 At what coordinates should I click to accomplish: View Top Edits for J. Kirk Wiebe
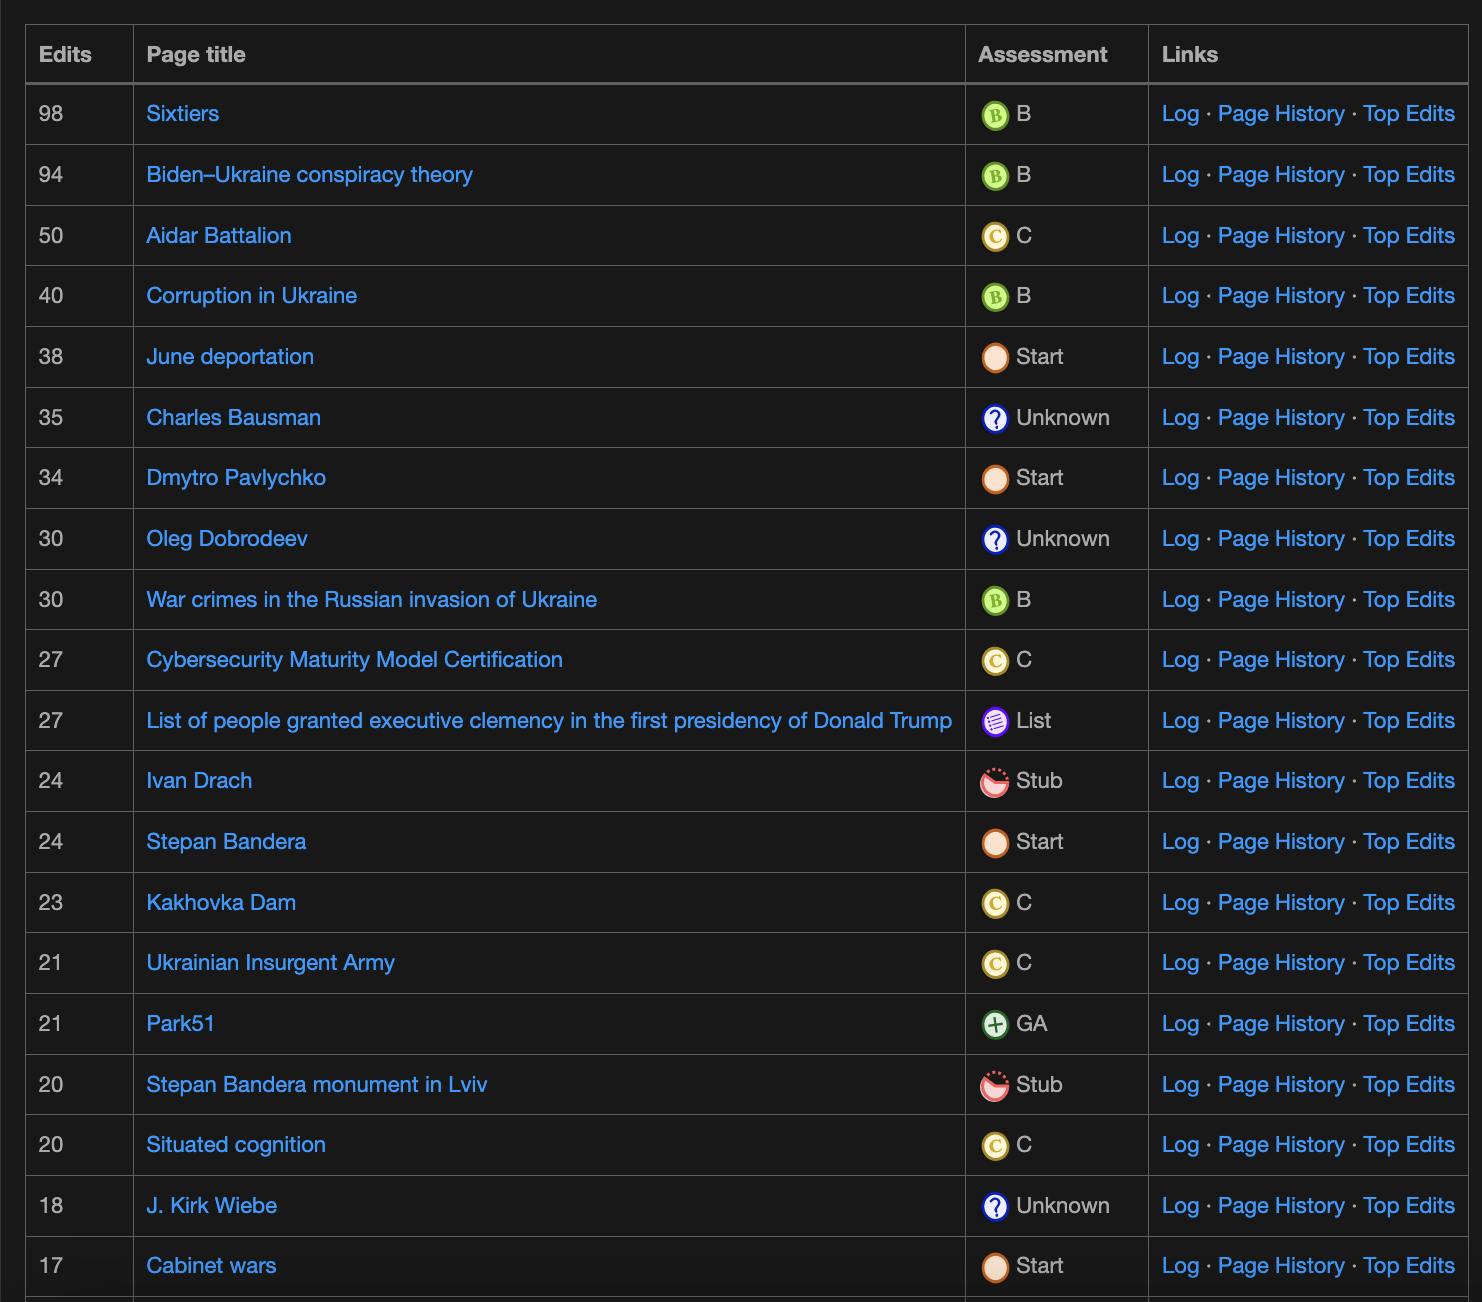tap(1409, 1206)
